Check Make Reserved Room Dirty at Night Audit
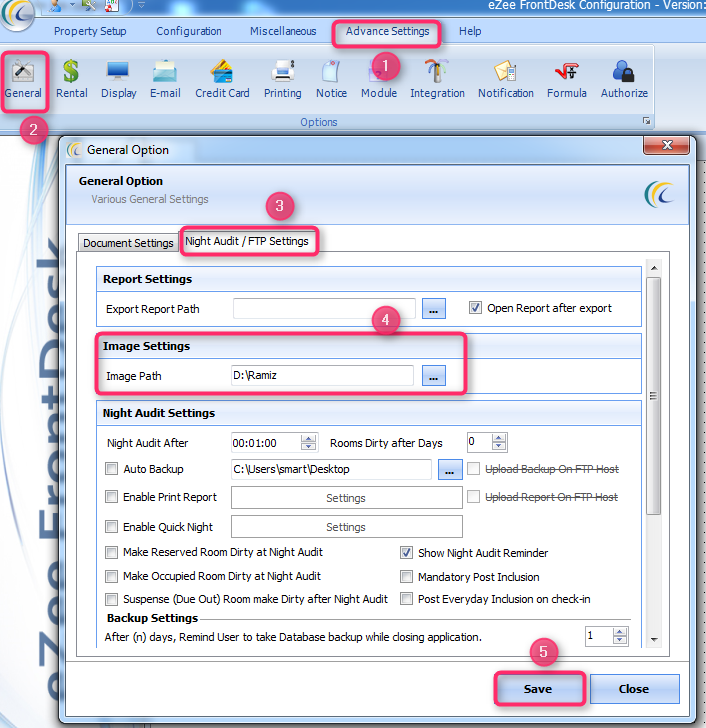Image resolution: width=706 pixels, height=728 pixels. coord(111,552)
